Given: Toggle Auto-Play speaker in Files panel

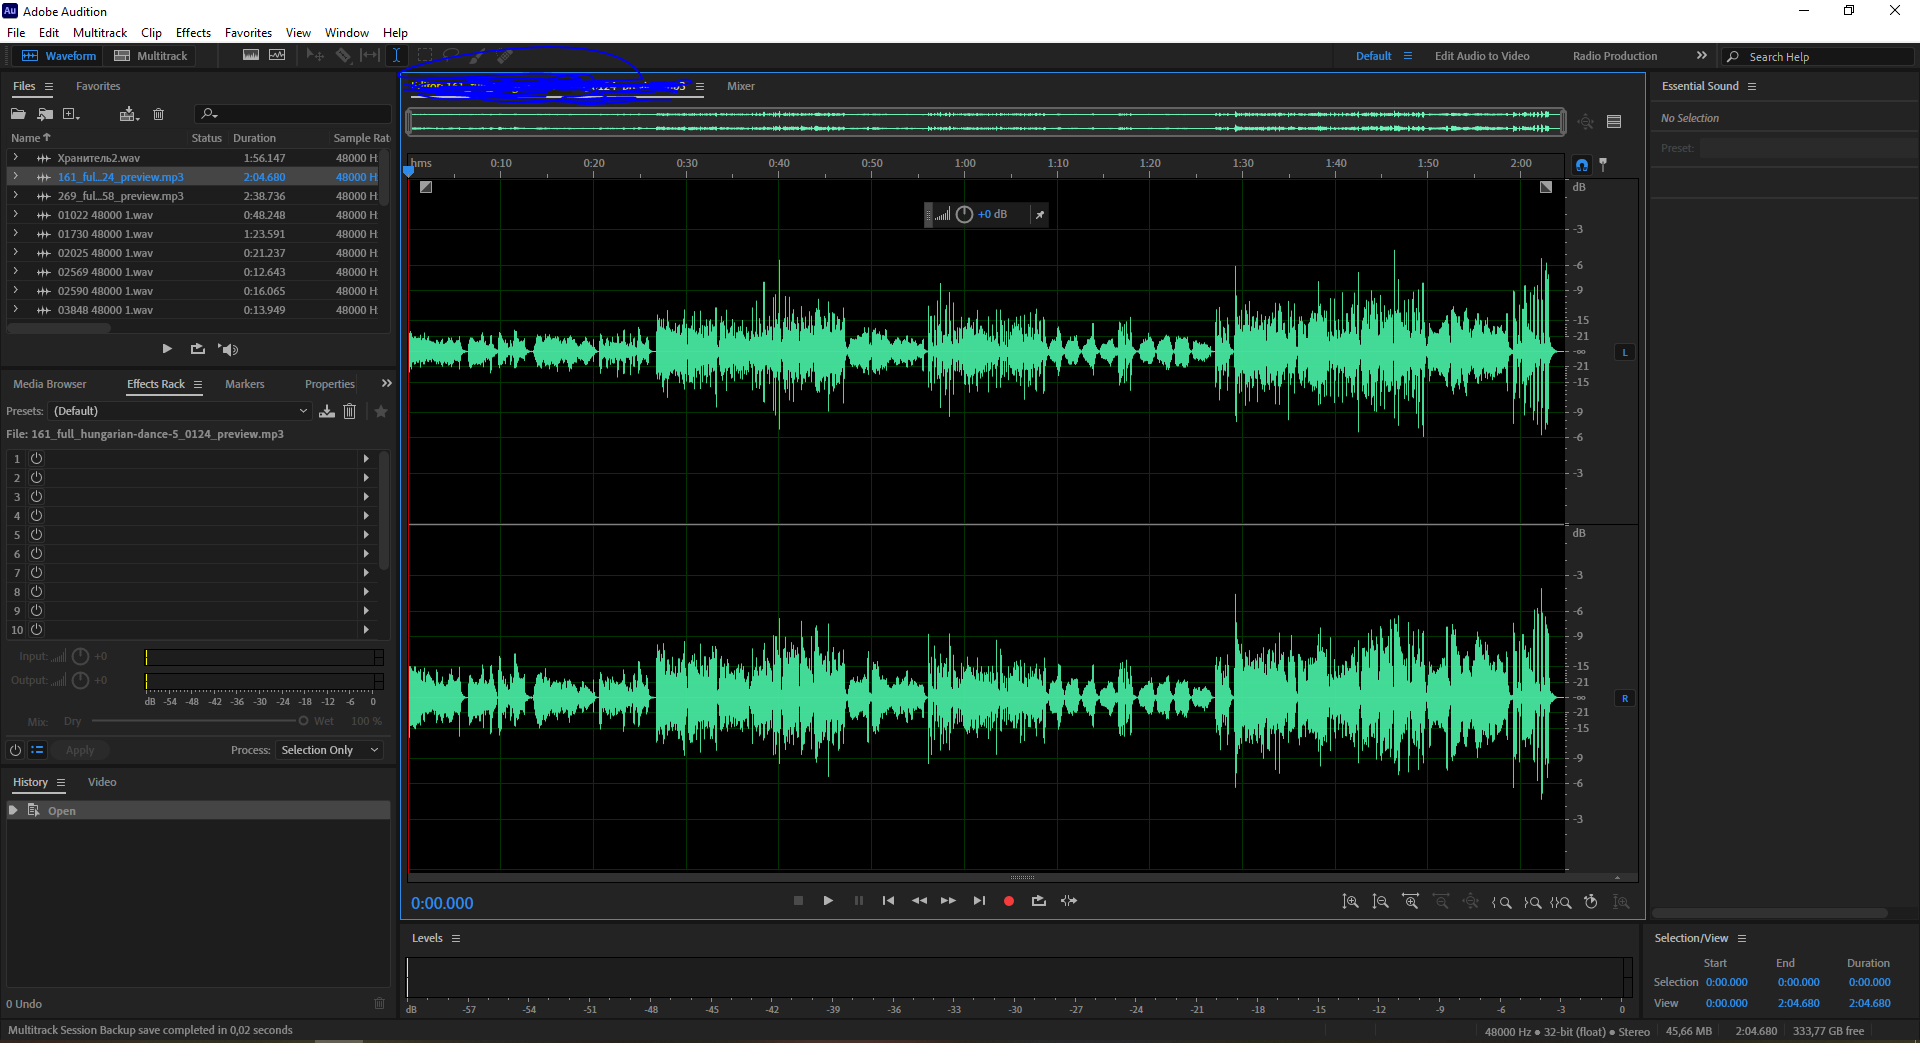Looking at the screenshot, I should coord(229,349).
